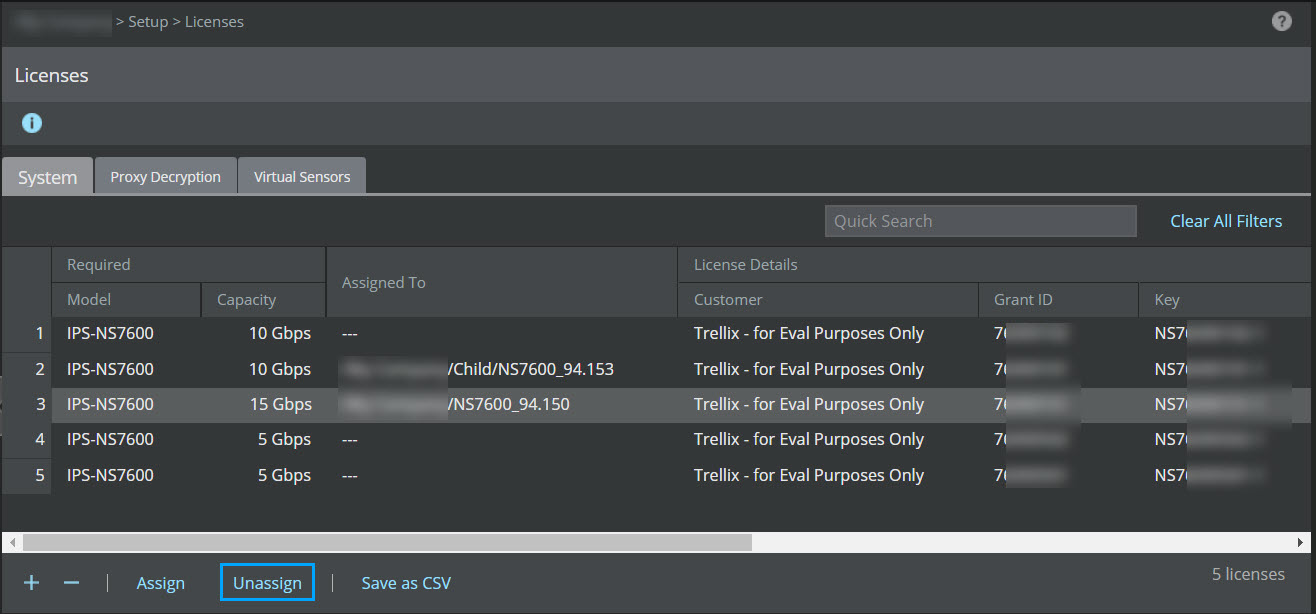
Task: Click the Unassign button
Action: click(267, 583)
